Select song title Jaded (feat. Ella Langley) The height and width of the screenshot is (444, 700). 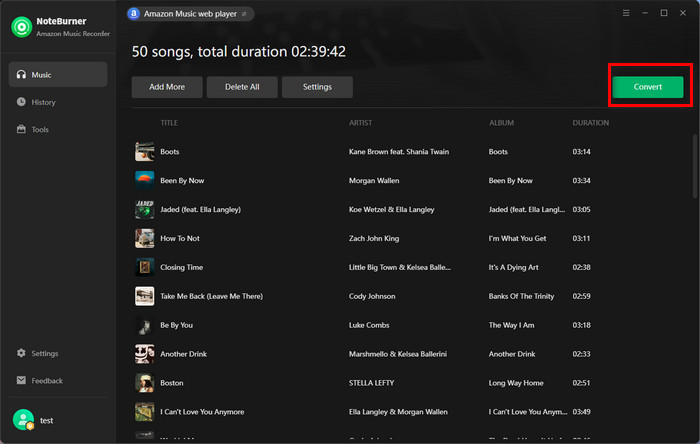[x=200, y=209]
